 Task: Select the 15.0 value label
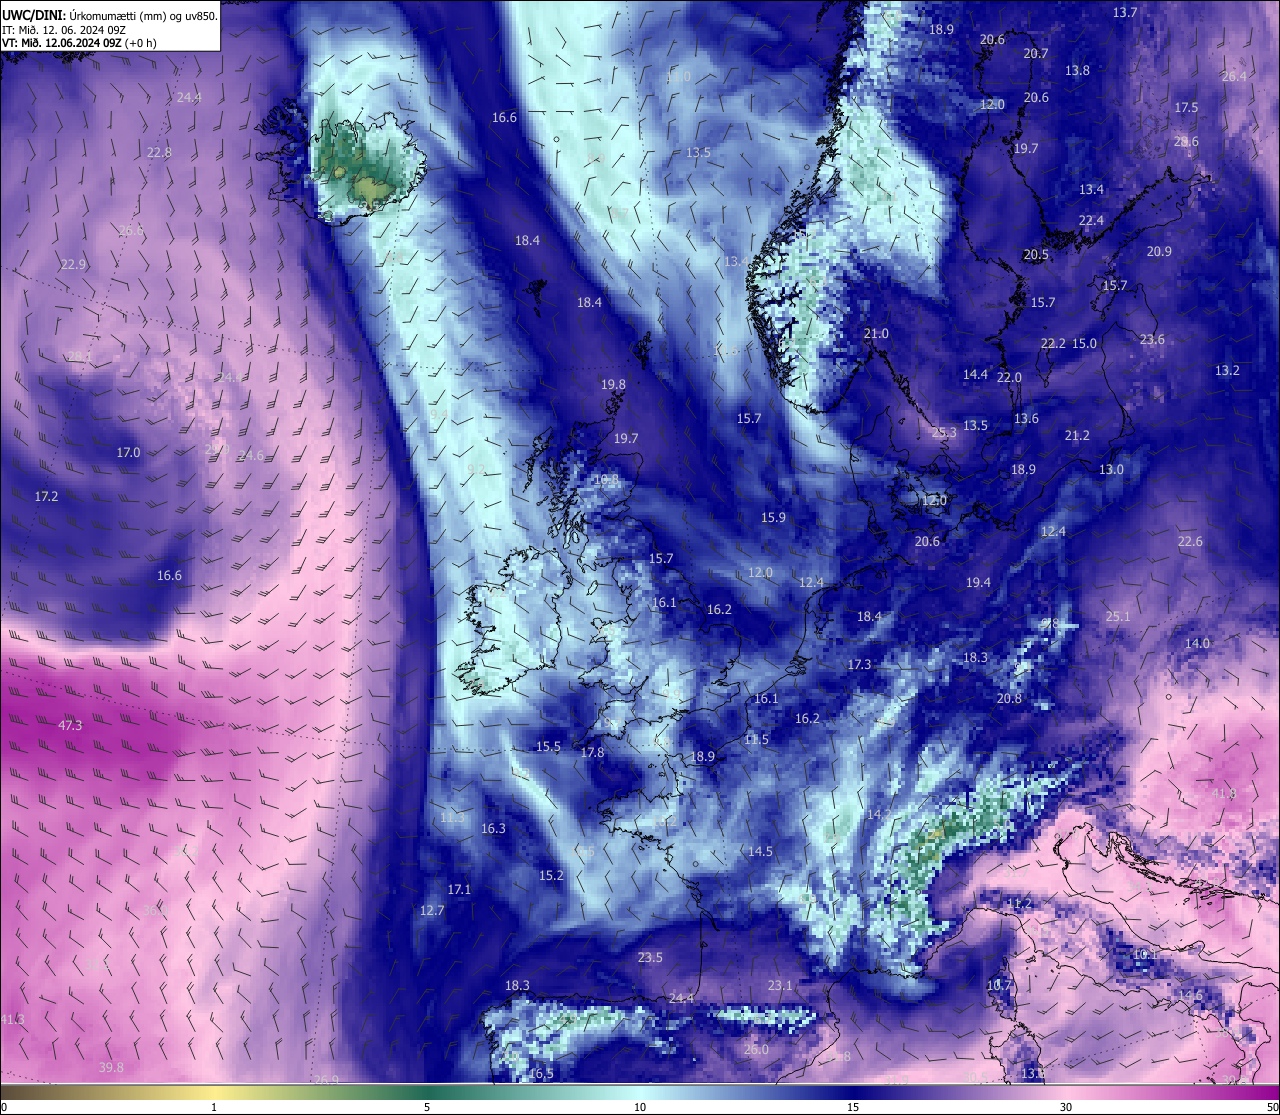1084,344
